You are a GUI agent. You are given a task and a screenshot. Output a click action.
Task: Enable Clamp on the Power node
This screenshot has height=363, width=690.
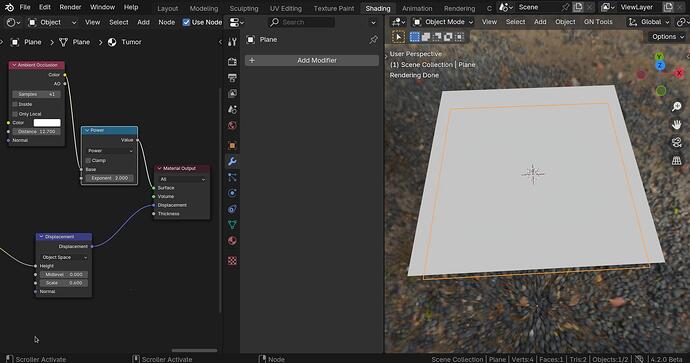(88, 161)
